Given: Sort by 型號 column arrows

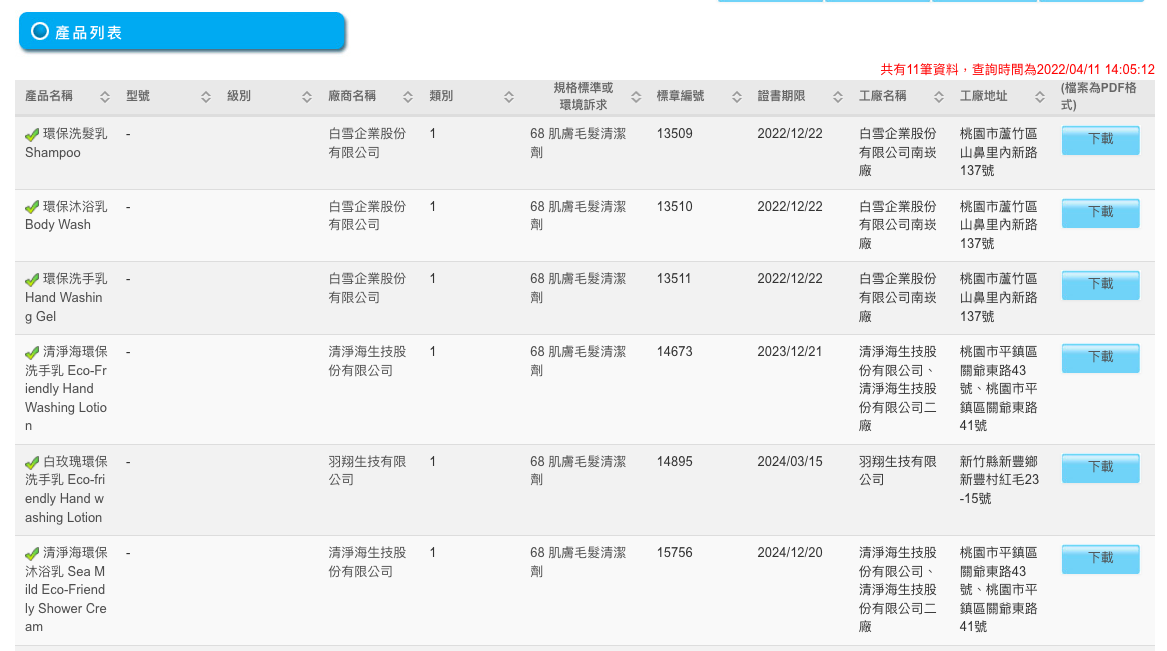Looking at the screenshot, I should (x=206, y=97).
